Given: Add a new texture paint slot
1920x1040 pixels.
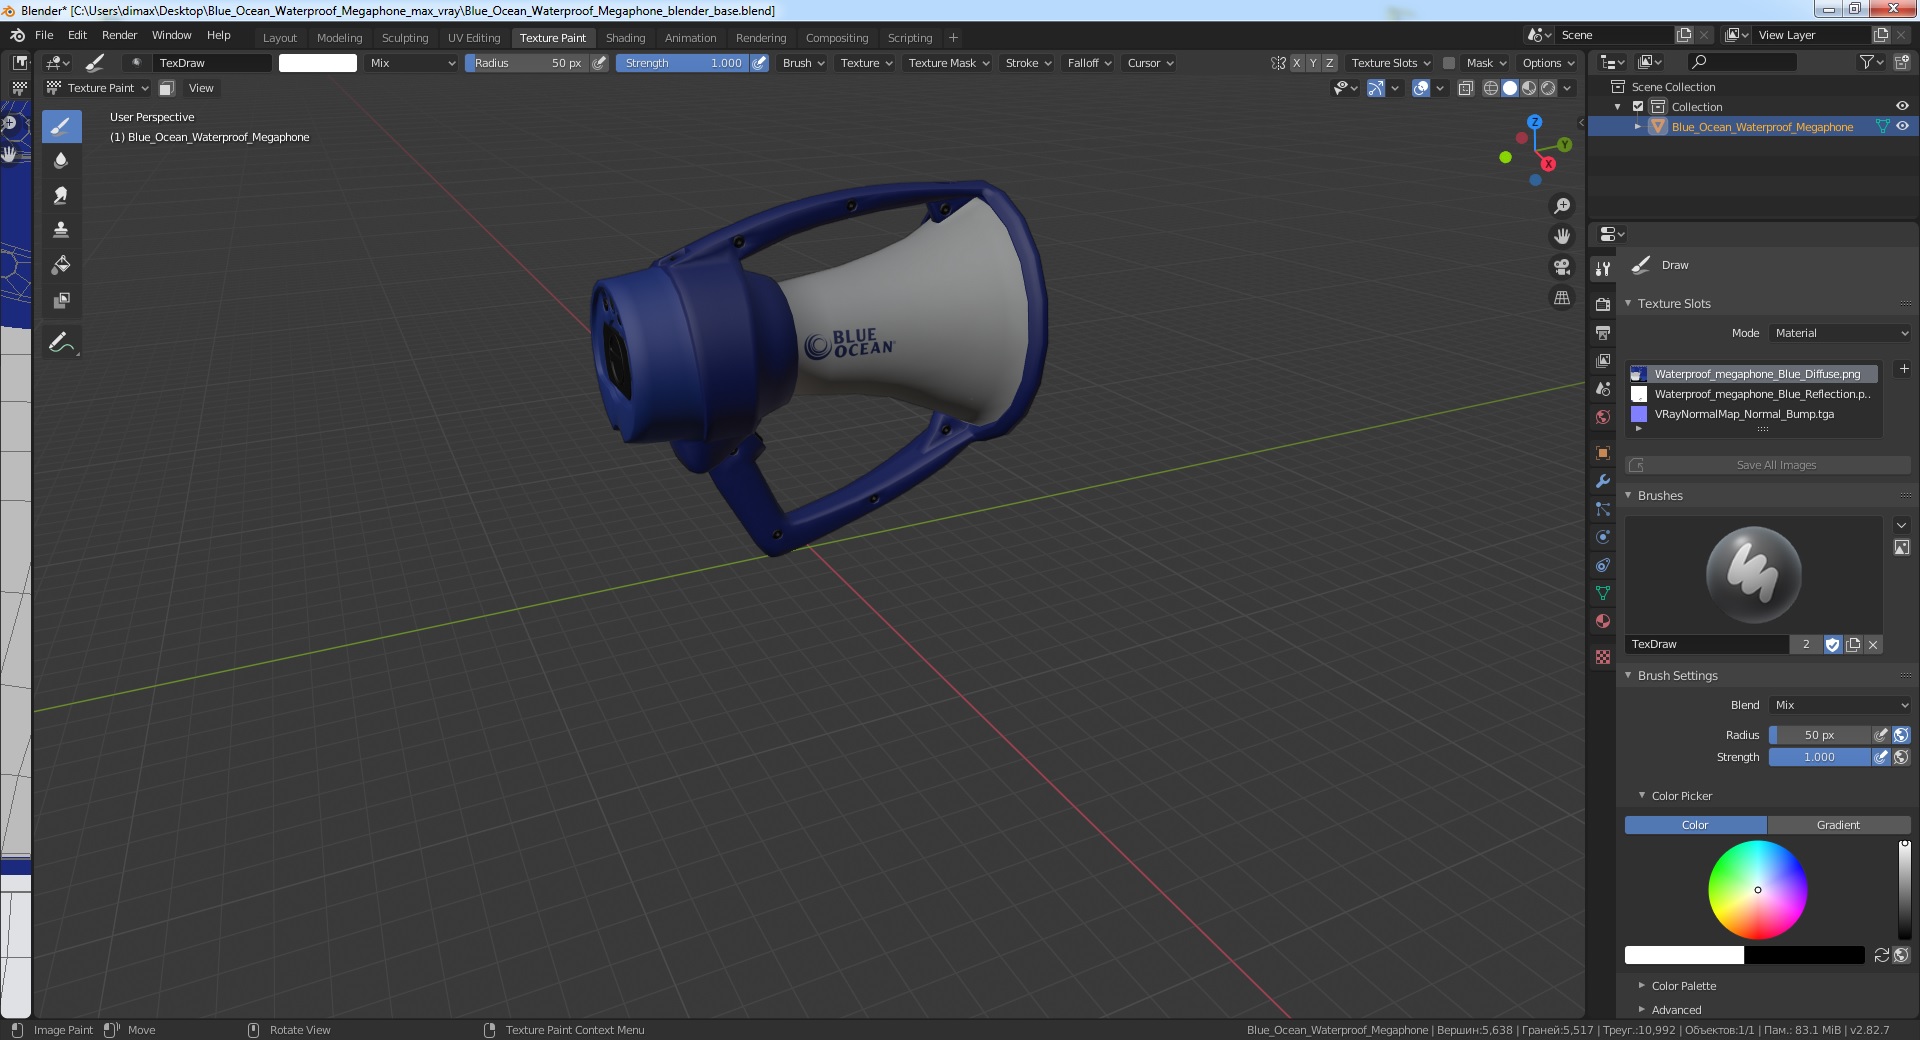Looking at the screenshot, I should (1903, 369).
